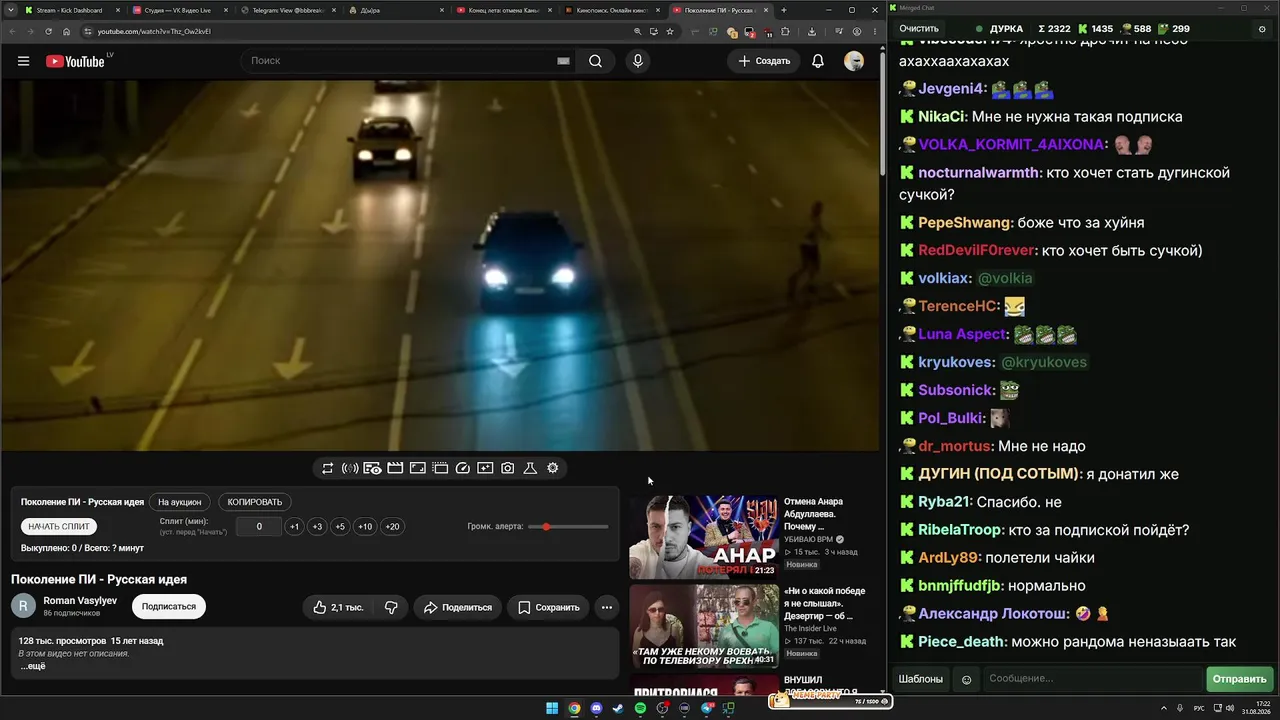Open Spotify from the taskbar
Image resolution: width=1280 pixels, height=720 pixels.
tap(640, 709)
